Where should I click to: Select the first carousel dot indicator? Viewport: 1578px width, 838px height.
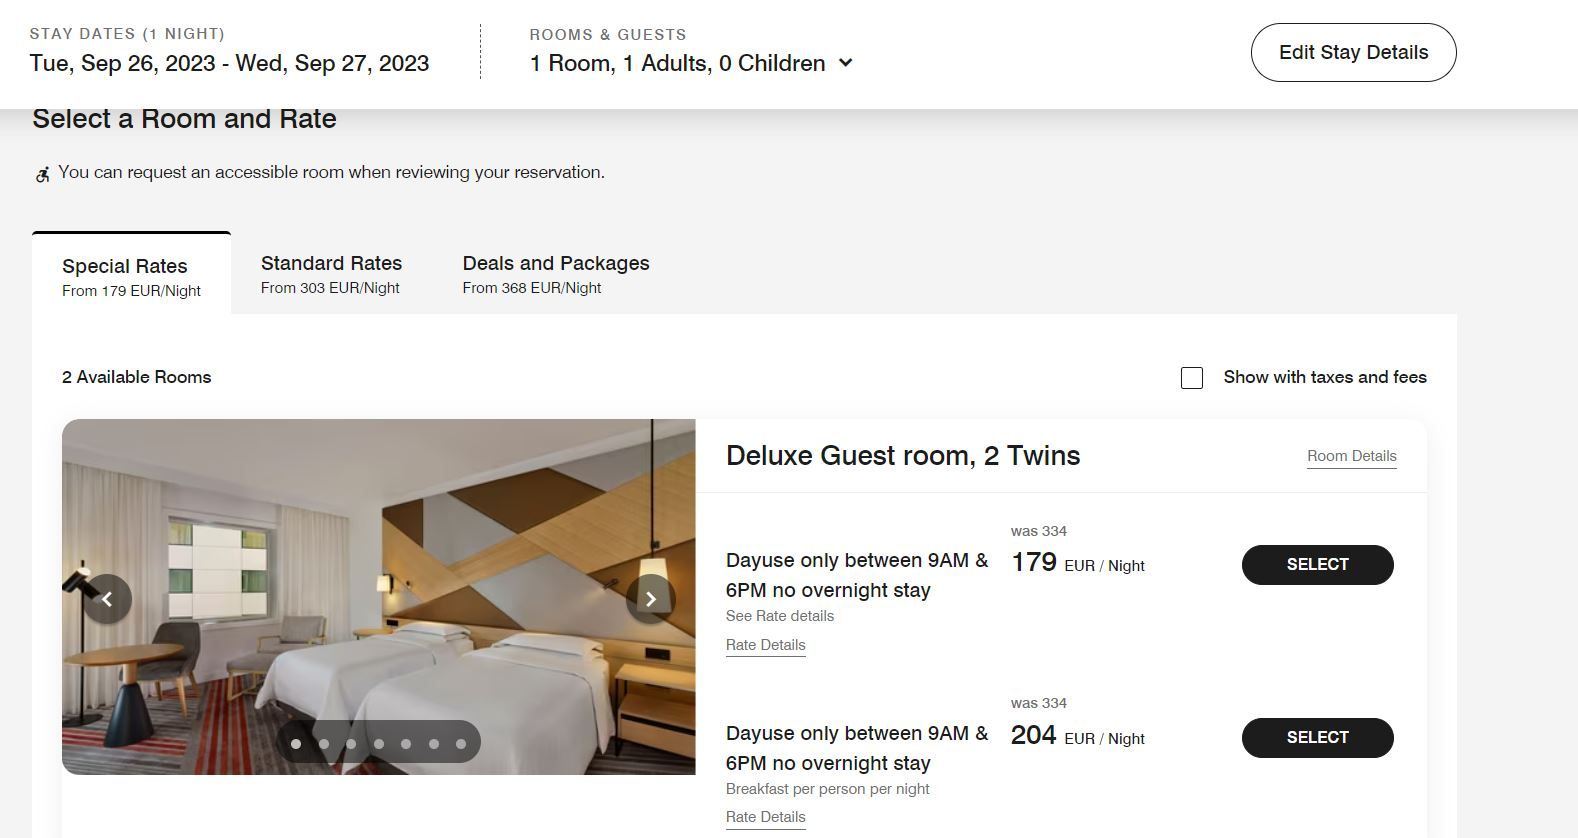296,744
